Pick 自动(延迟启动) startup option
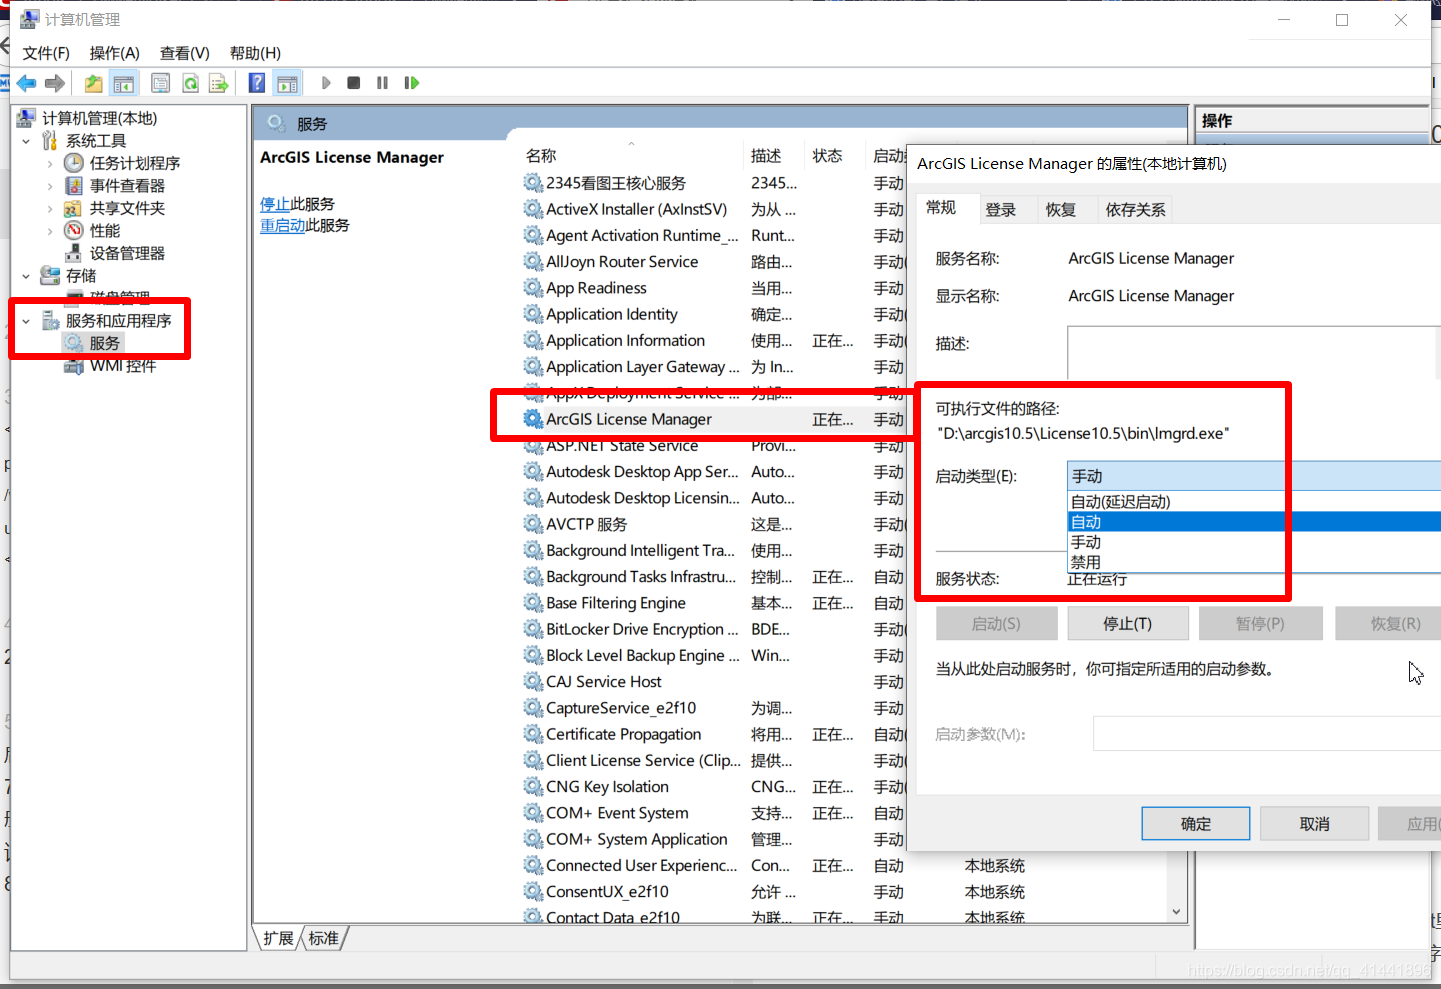1441x989 pixels. point(1120,502)
